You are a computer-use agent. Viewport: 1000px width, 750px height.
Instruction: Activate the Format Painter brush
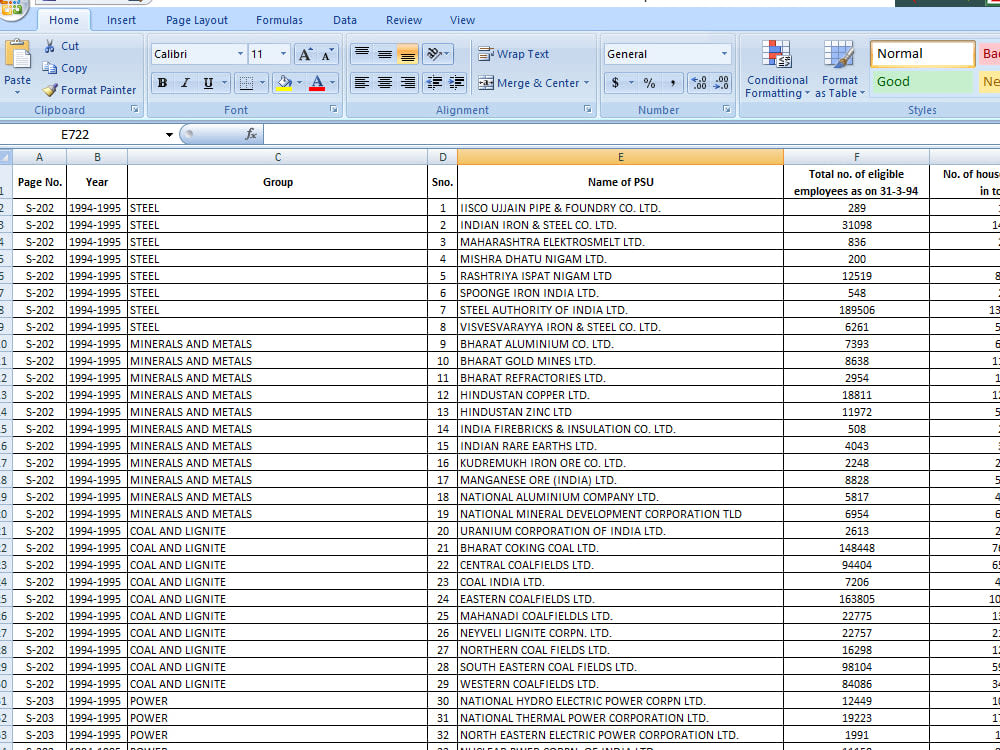click(90, 90)
